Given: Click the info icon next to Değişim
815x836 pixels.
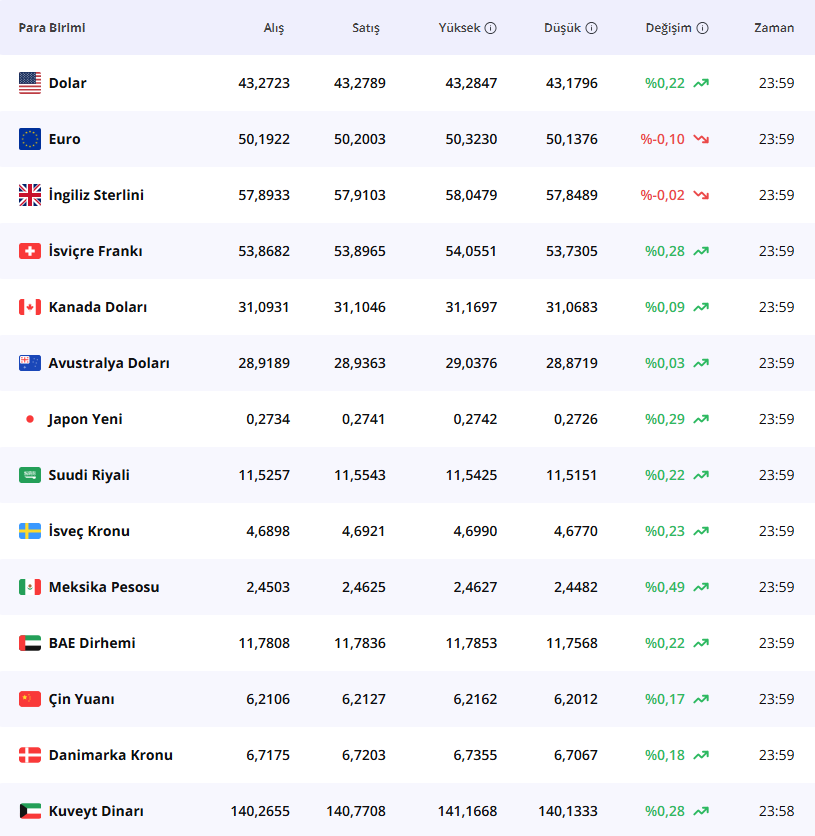Looking at the screenshot, I should [702, 28].
